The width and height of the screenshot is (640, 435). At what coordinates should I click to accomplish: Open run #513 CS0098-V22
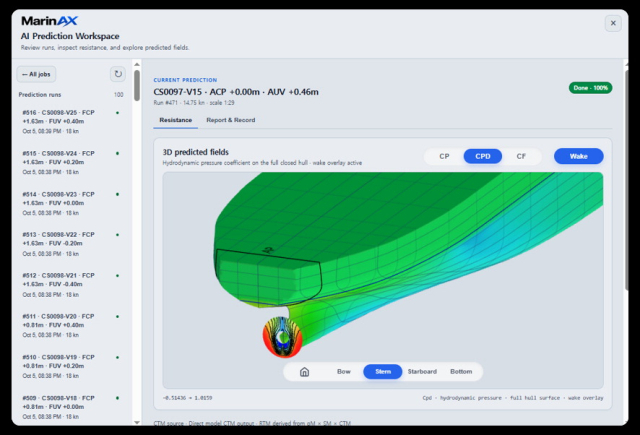pyautogui.click(x=71, y=244)
